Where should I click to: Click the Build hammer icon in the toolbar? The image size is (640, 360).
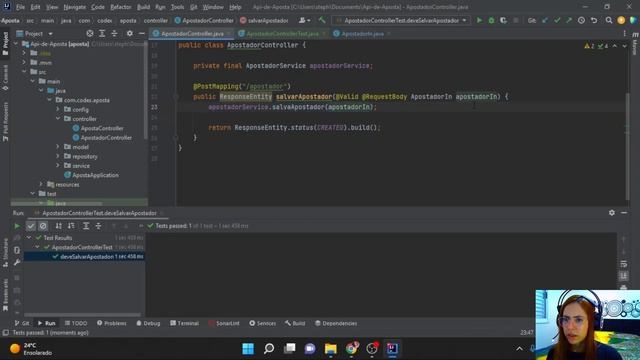coord(322,20)
